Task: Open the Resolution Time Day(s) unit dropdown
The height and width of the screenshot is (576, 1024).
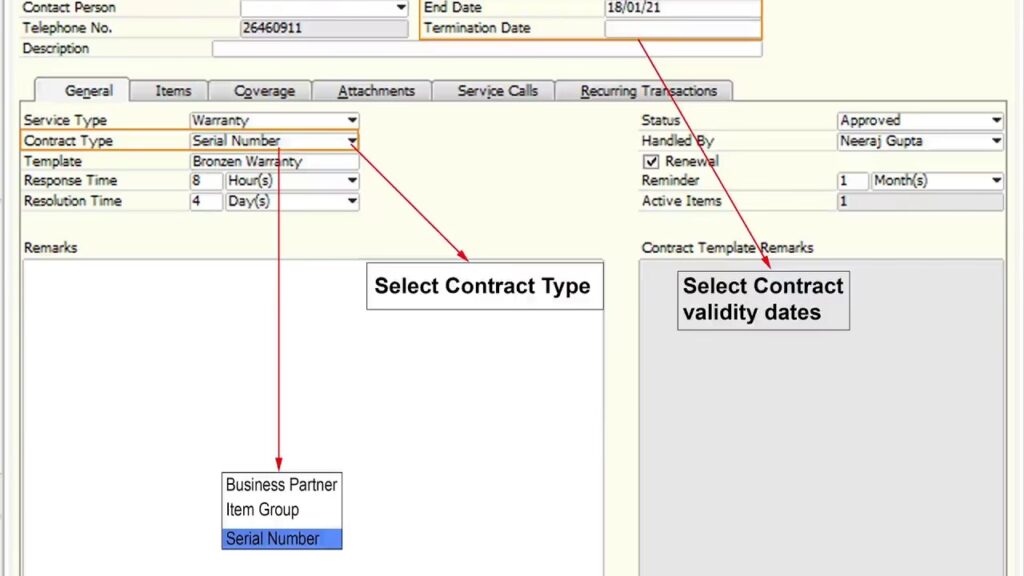Action: click(x=352, y=201)
